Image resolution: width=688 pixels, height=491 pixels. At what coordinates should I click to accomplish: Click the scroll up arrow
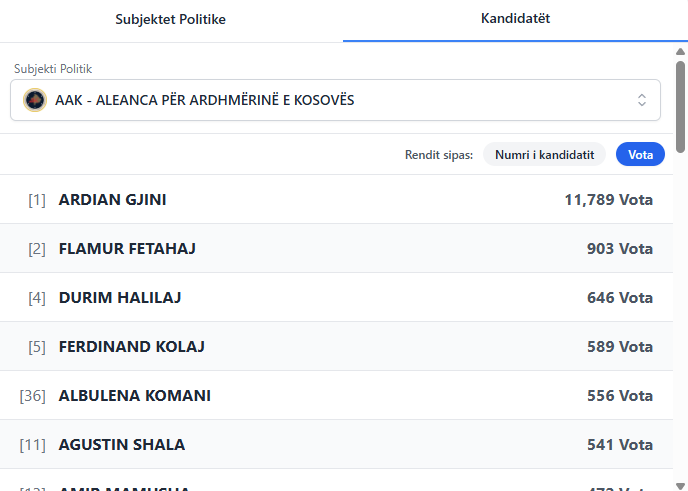(x=681, y=52)
